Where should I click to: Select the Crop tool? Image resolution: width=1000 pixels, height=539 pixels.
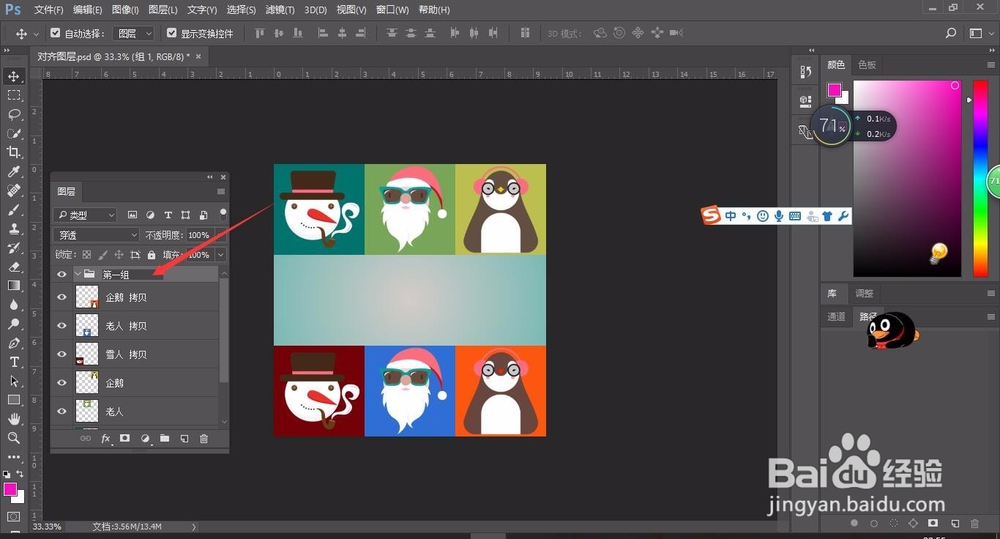[x=13, y=152]
